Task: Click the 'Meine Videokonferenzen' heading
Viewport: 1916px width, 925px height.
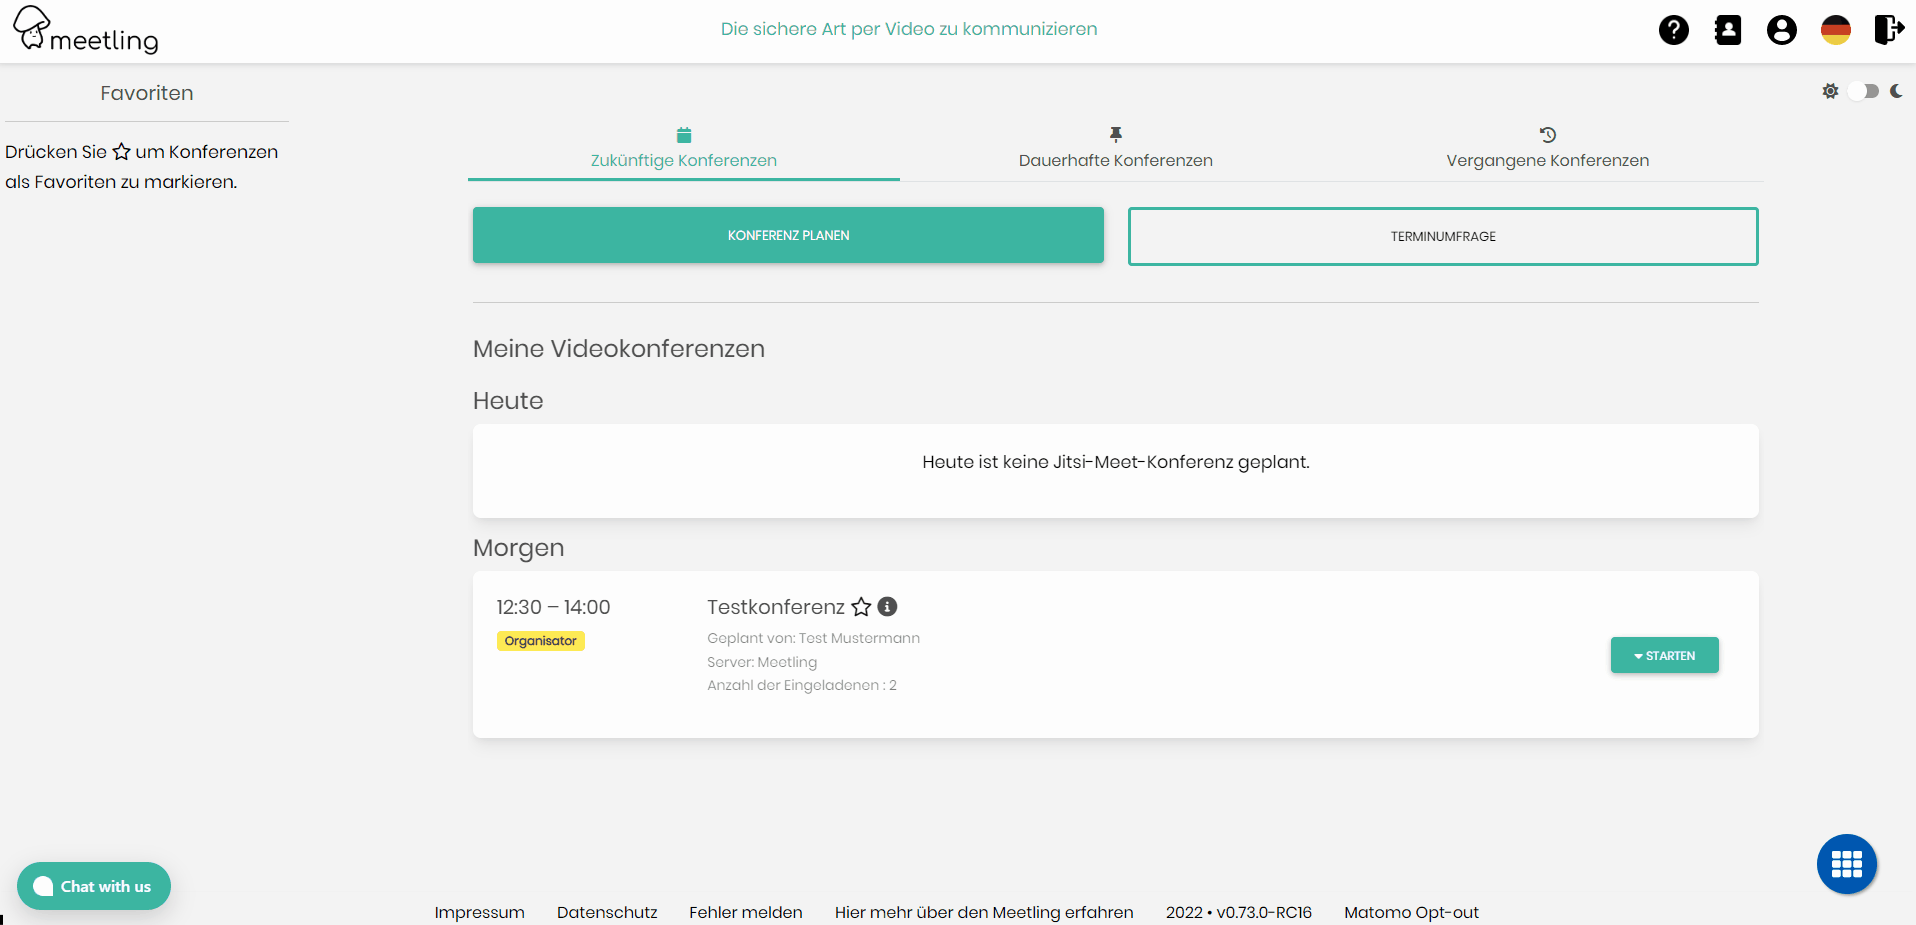Action: point(619,349)
